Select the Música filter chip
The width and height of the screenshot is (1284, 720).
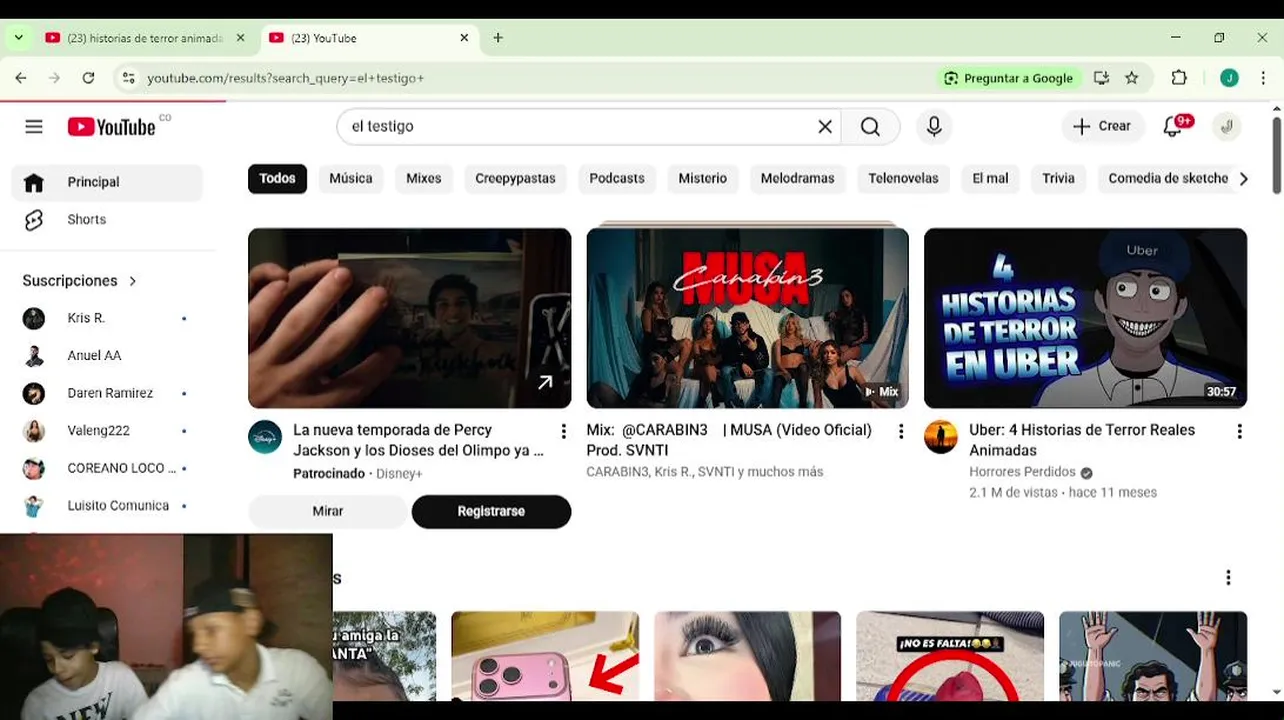[351, 179]
